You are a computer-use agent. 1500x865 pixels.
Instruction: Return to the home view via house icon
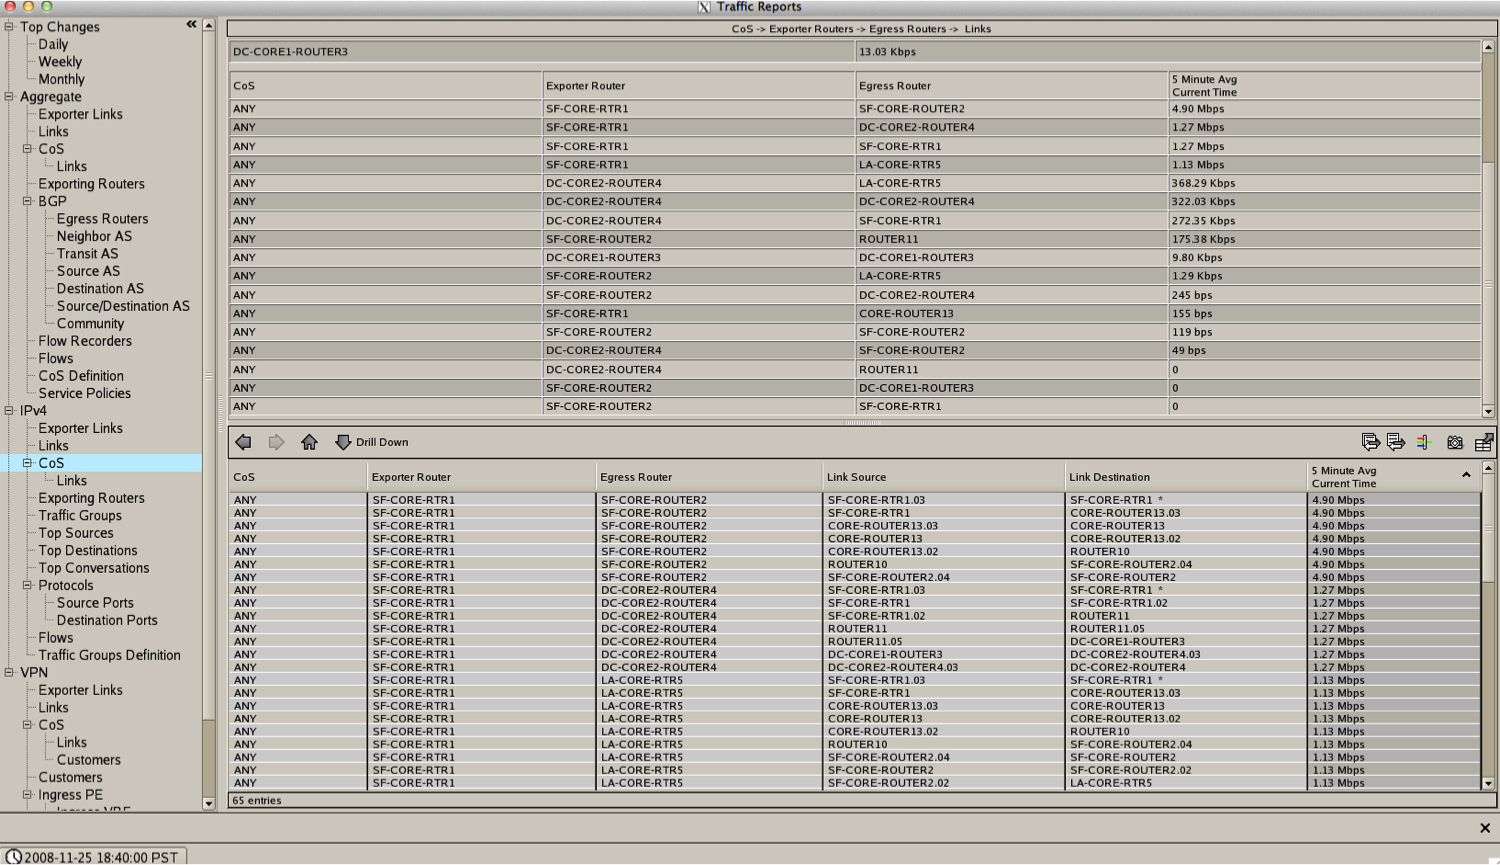click(x=309, y=442)
